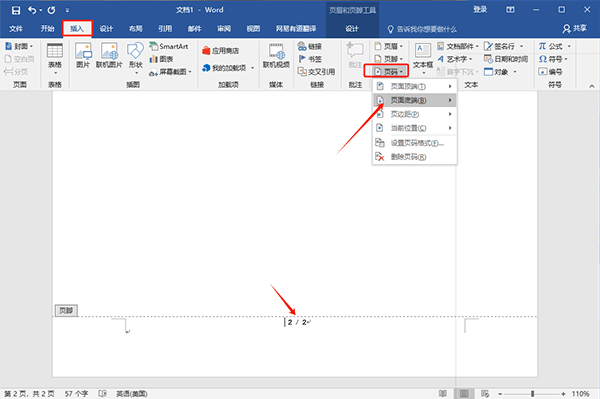Screen dimensions: 600x399
Task: Open the 屏幕截图 screenshot dropdown
Action: coord(170,72)
